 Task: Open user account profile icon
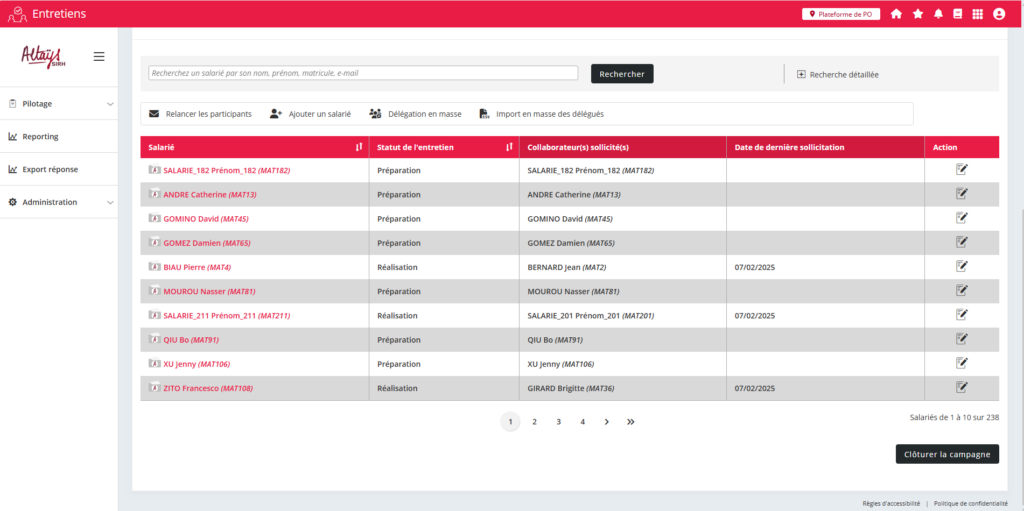coord(999,14)
